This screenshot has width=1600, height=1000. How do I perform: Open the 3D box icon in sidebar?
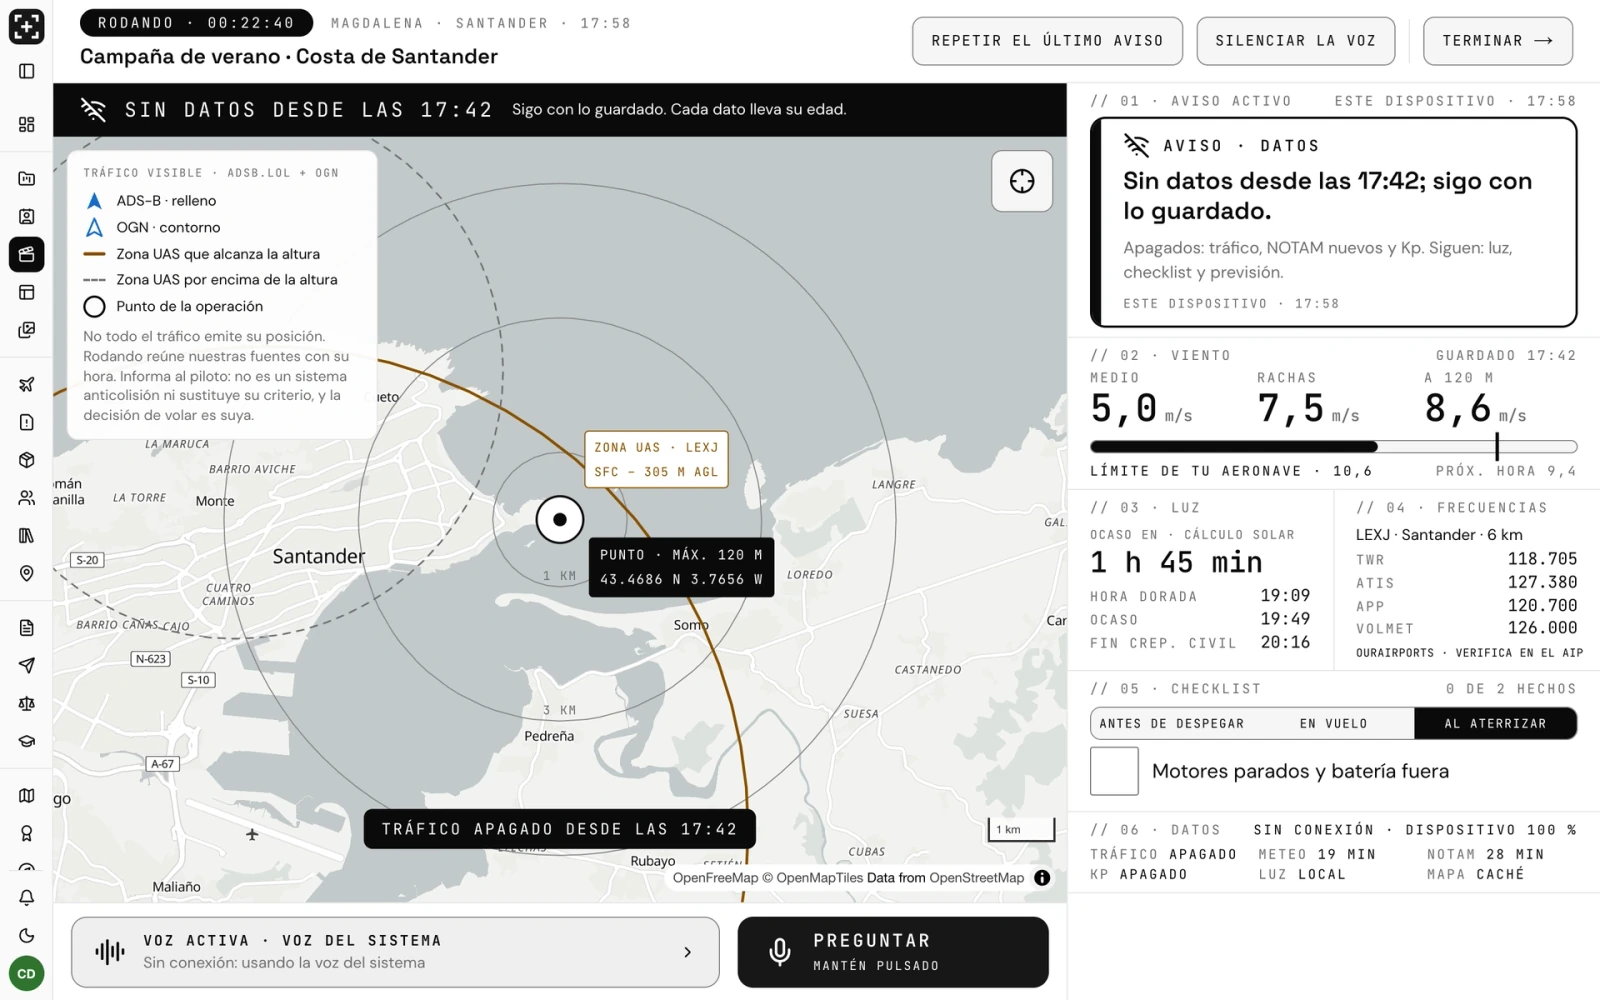coord(27,460)
